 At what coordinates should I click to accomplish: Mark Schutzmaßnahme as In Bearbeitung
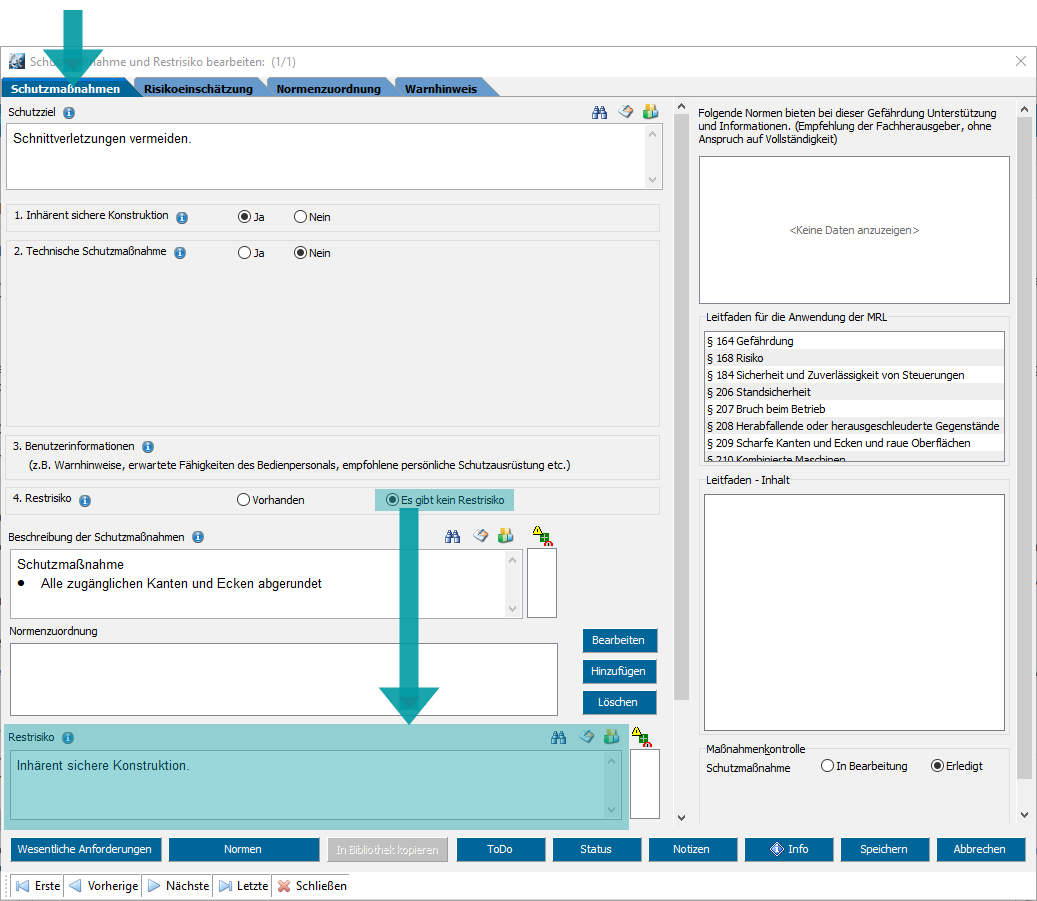click(827, 766)
